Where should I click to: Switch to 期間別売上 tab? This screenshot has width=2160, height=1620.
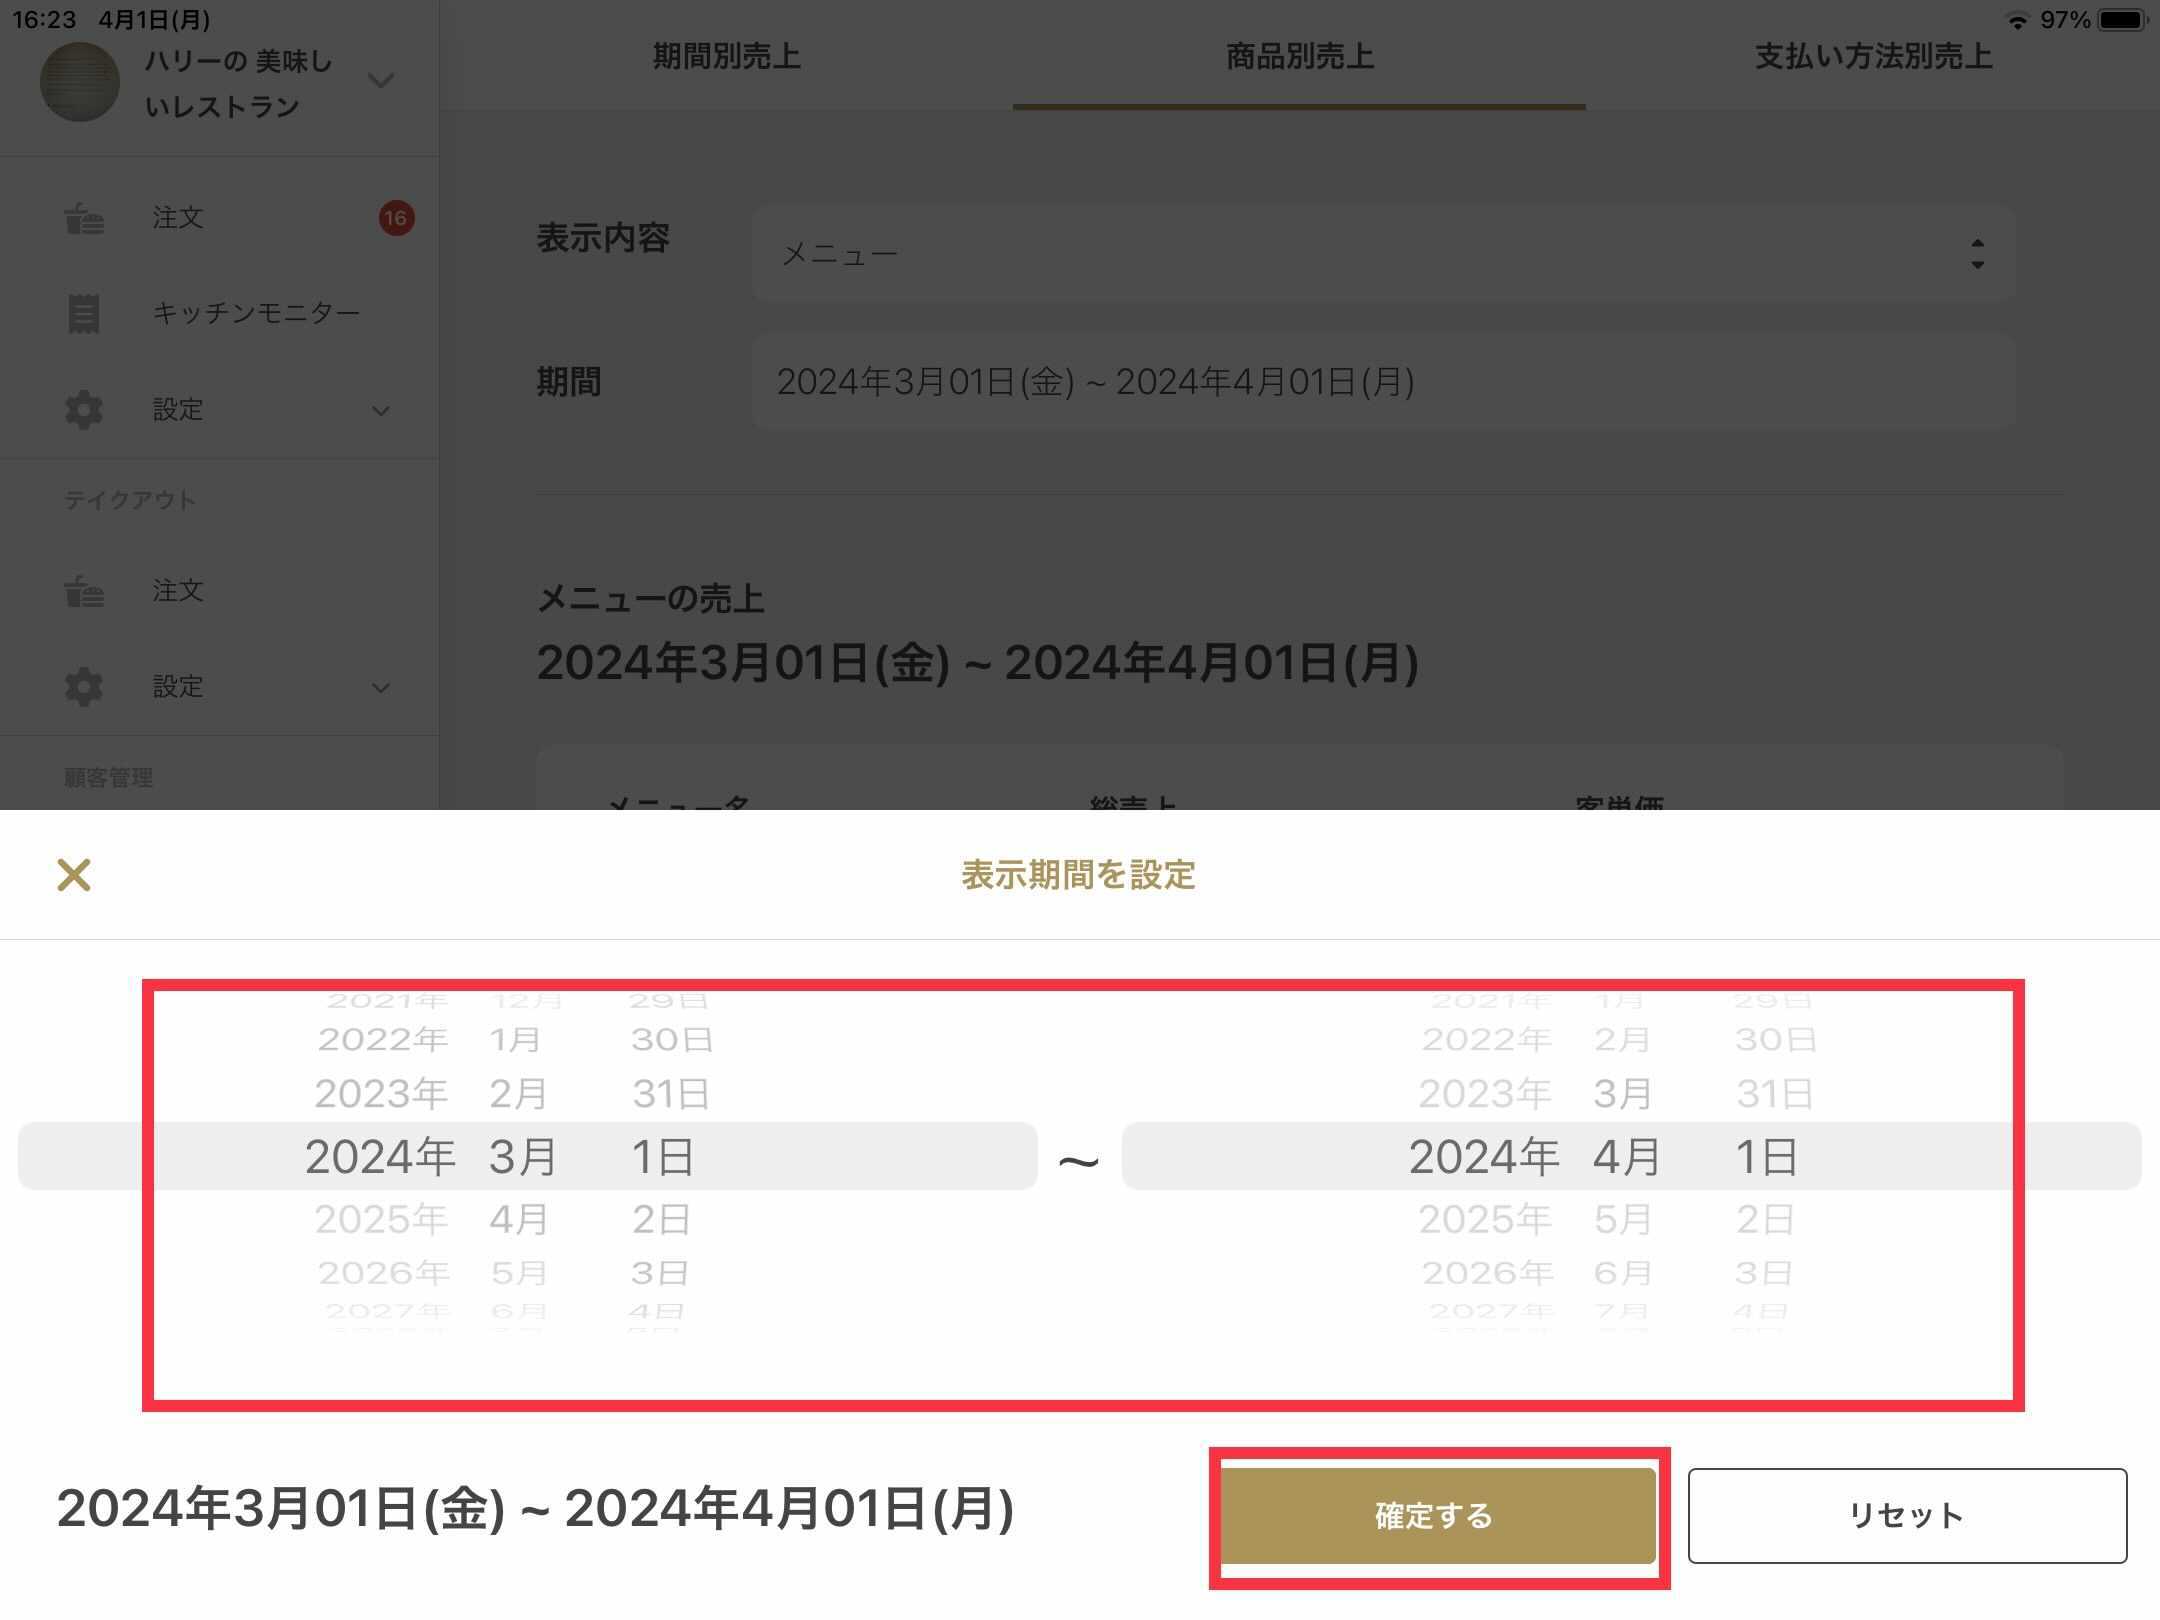click(727, 57)
